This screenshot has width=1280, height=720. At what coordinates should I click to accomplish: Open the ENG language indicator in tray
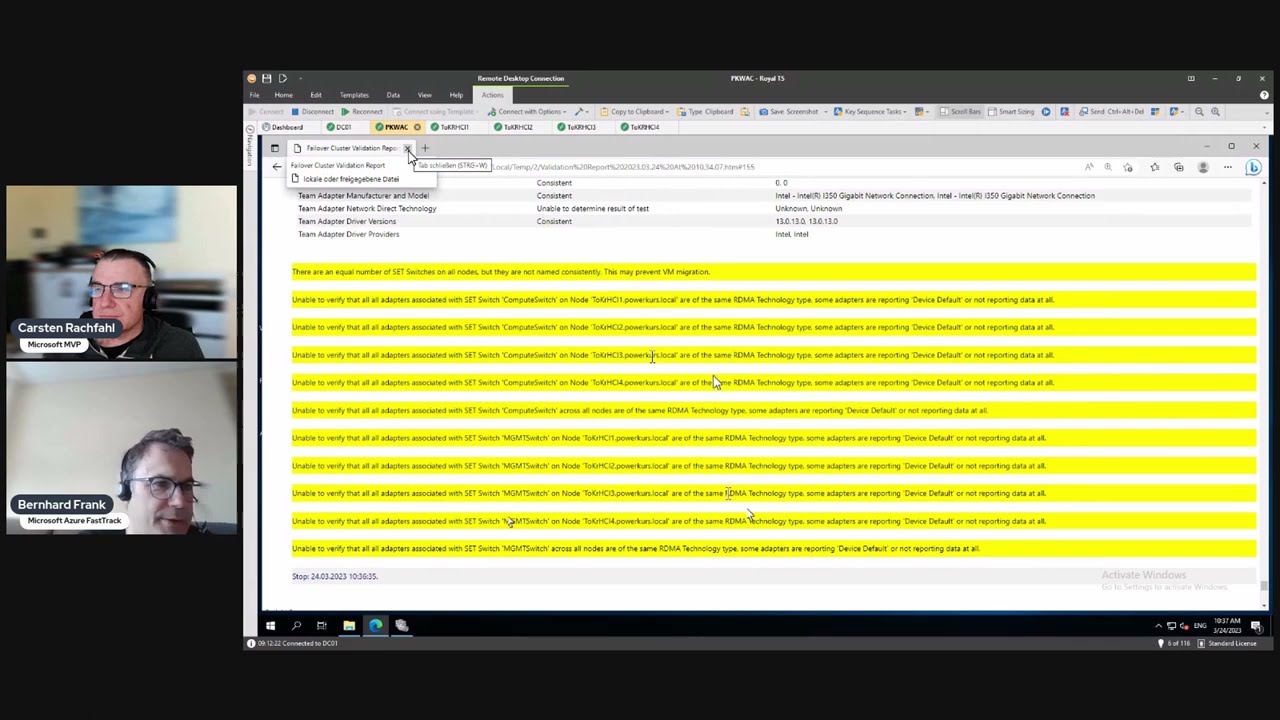click(1200, 626)
